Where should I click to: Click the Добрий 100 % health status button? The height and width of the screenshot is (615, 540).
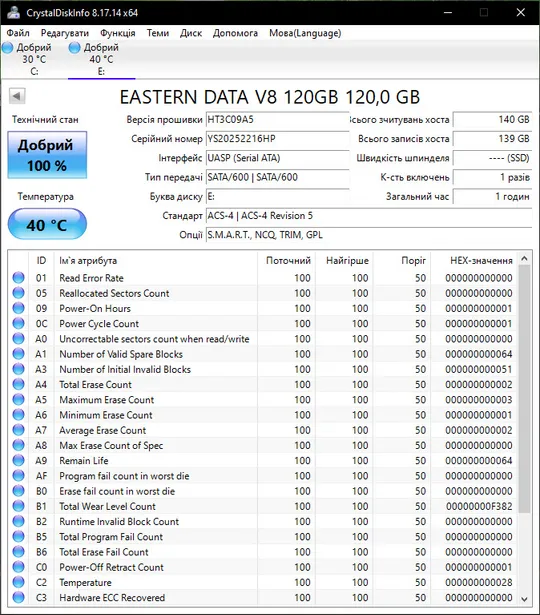[x=47, y=155]
